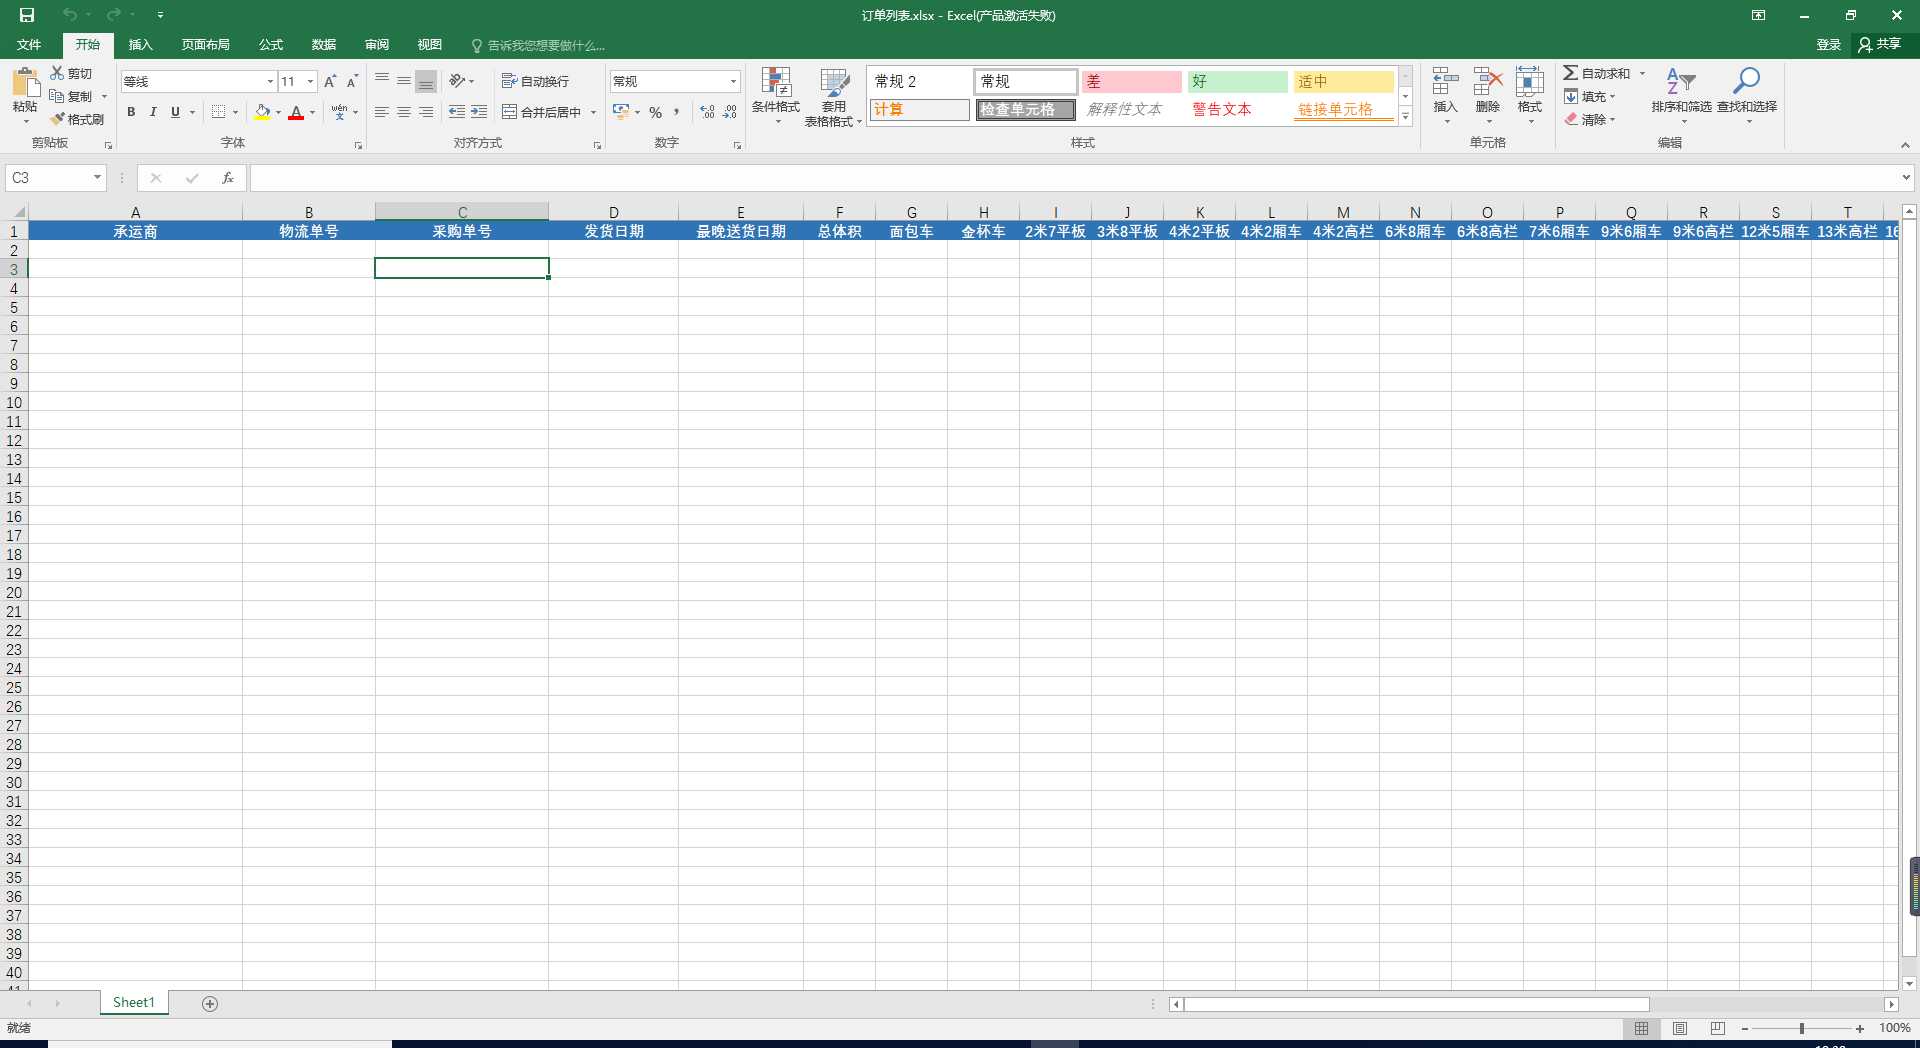The height and width of the screenshot is (1048, 1920).
Task: Toggle Bold formatting
Action: (131, 112)
